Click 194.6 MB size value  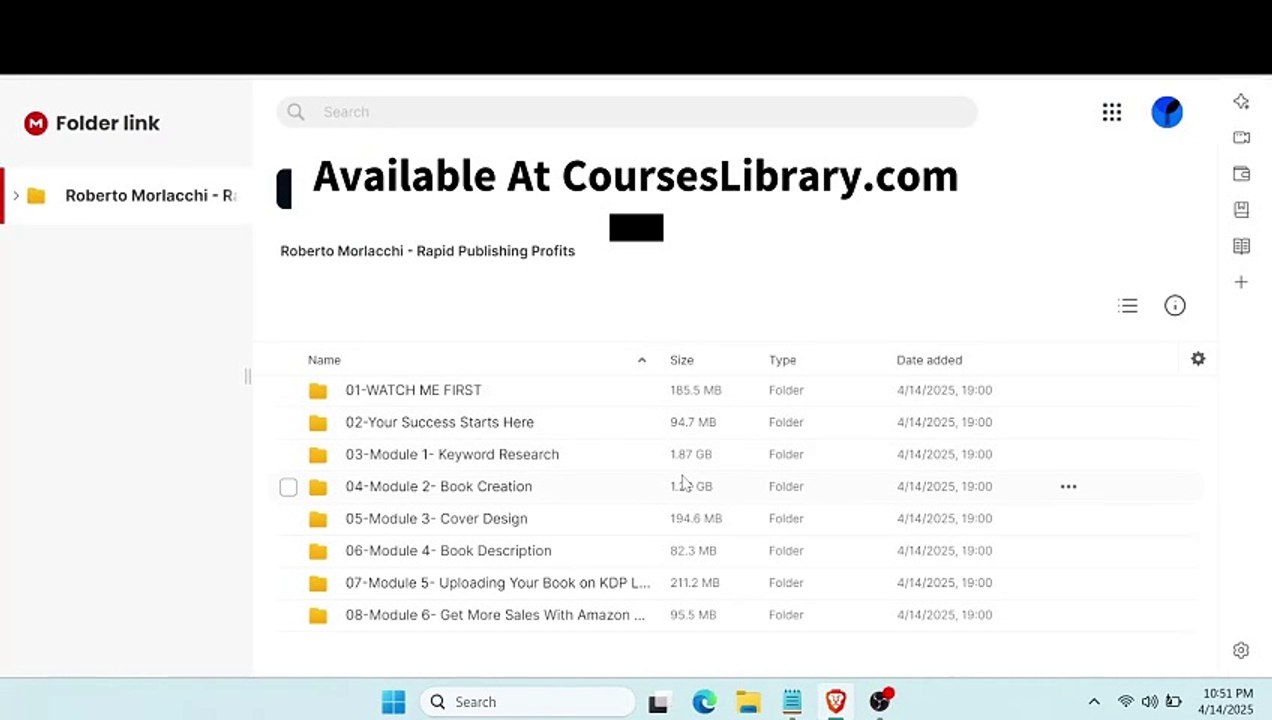click(696, 518)
